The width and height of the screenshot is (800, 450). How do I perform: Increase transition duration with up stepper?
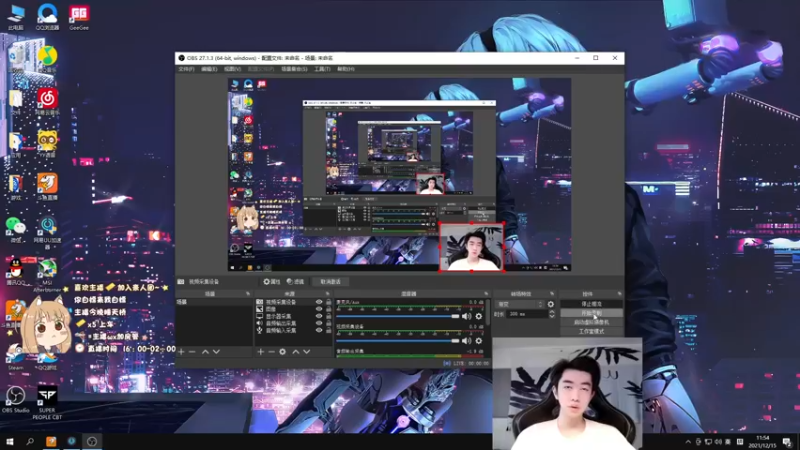point(552,312)
